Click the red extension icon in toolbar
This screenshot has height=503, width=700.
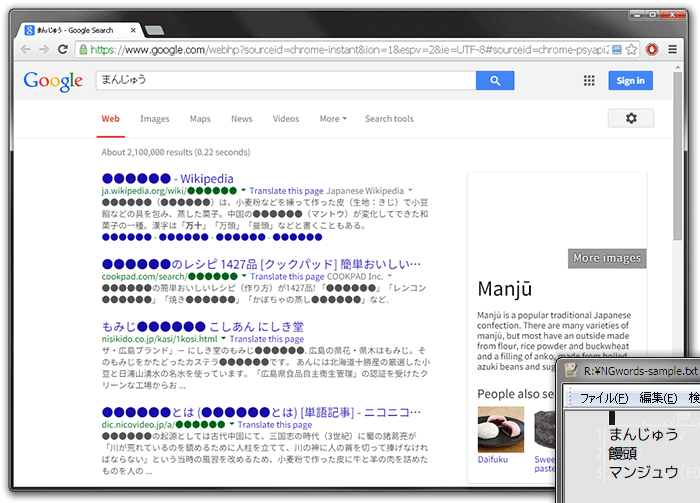pyautogui.click(x=652, y=49)
